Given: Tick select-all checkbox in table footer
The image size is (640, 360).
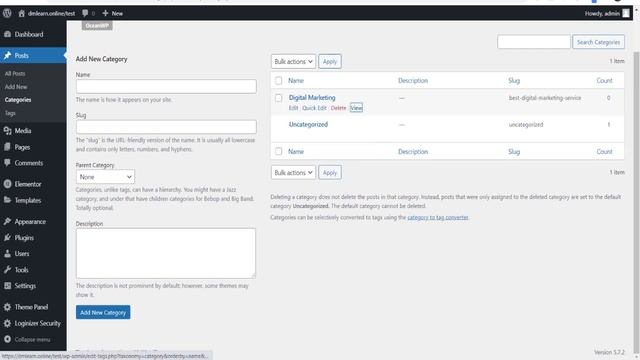Looking at the screenshot, I should 278,151.
